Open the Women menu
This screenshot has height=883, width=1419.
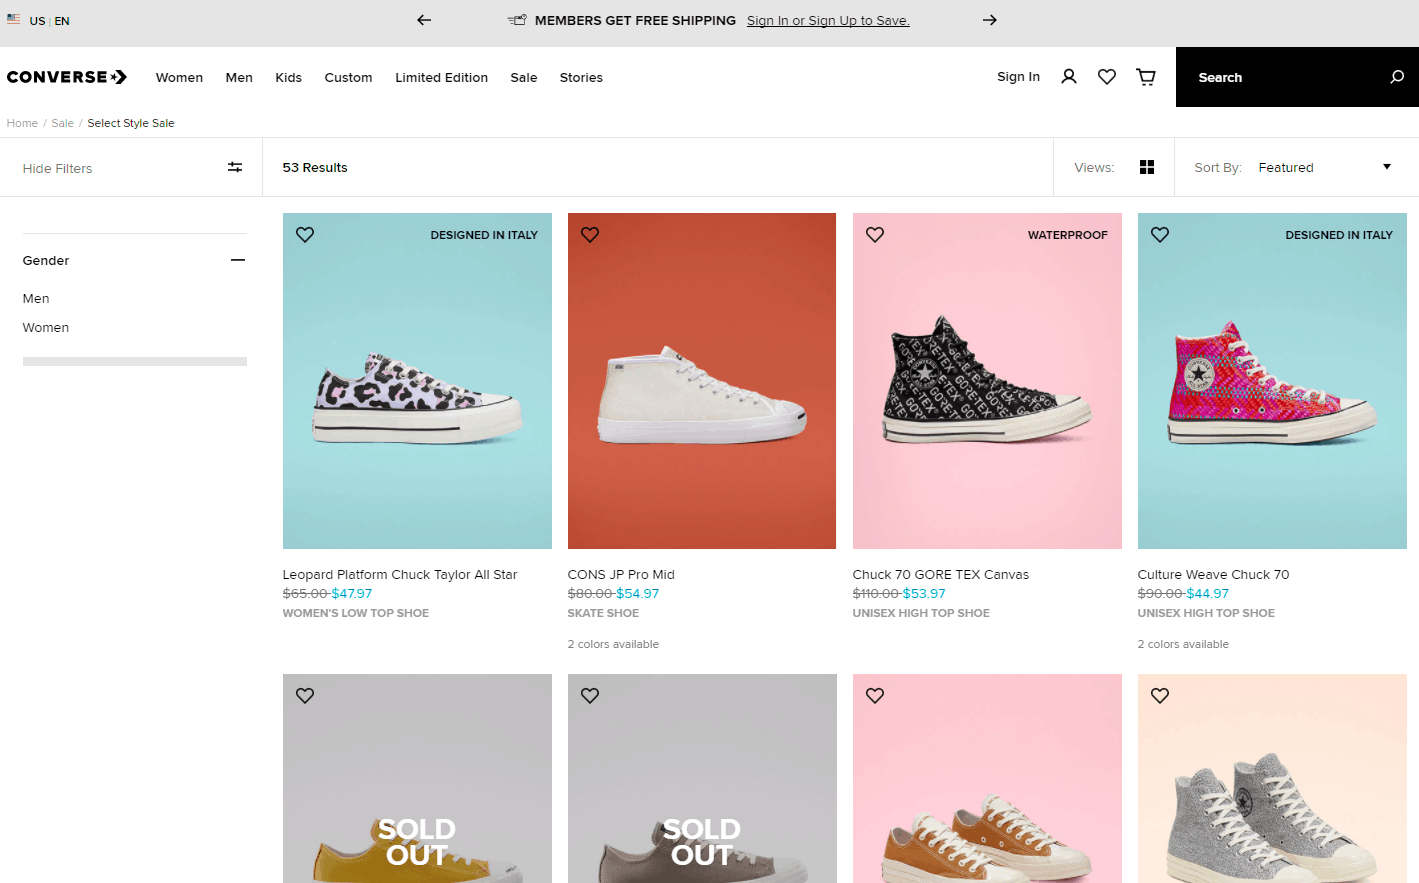[179, 77]
